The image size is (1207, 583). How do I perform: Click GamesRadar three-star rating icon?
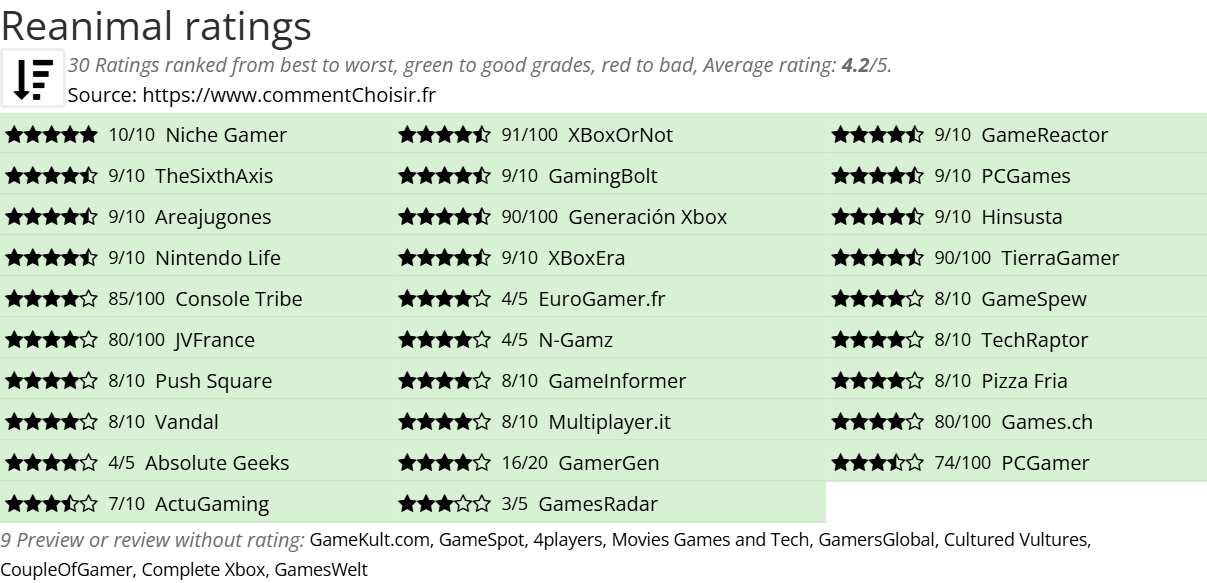tap(444, 504)
